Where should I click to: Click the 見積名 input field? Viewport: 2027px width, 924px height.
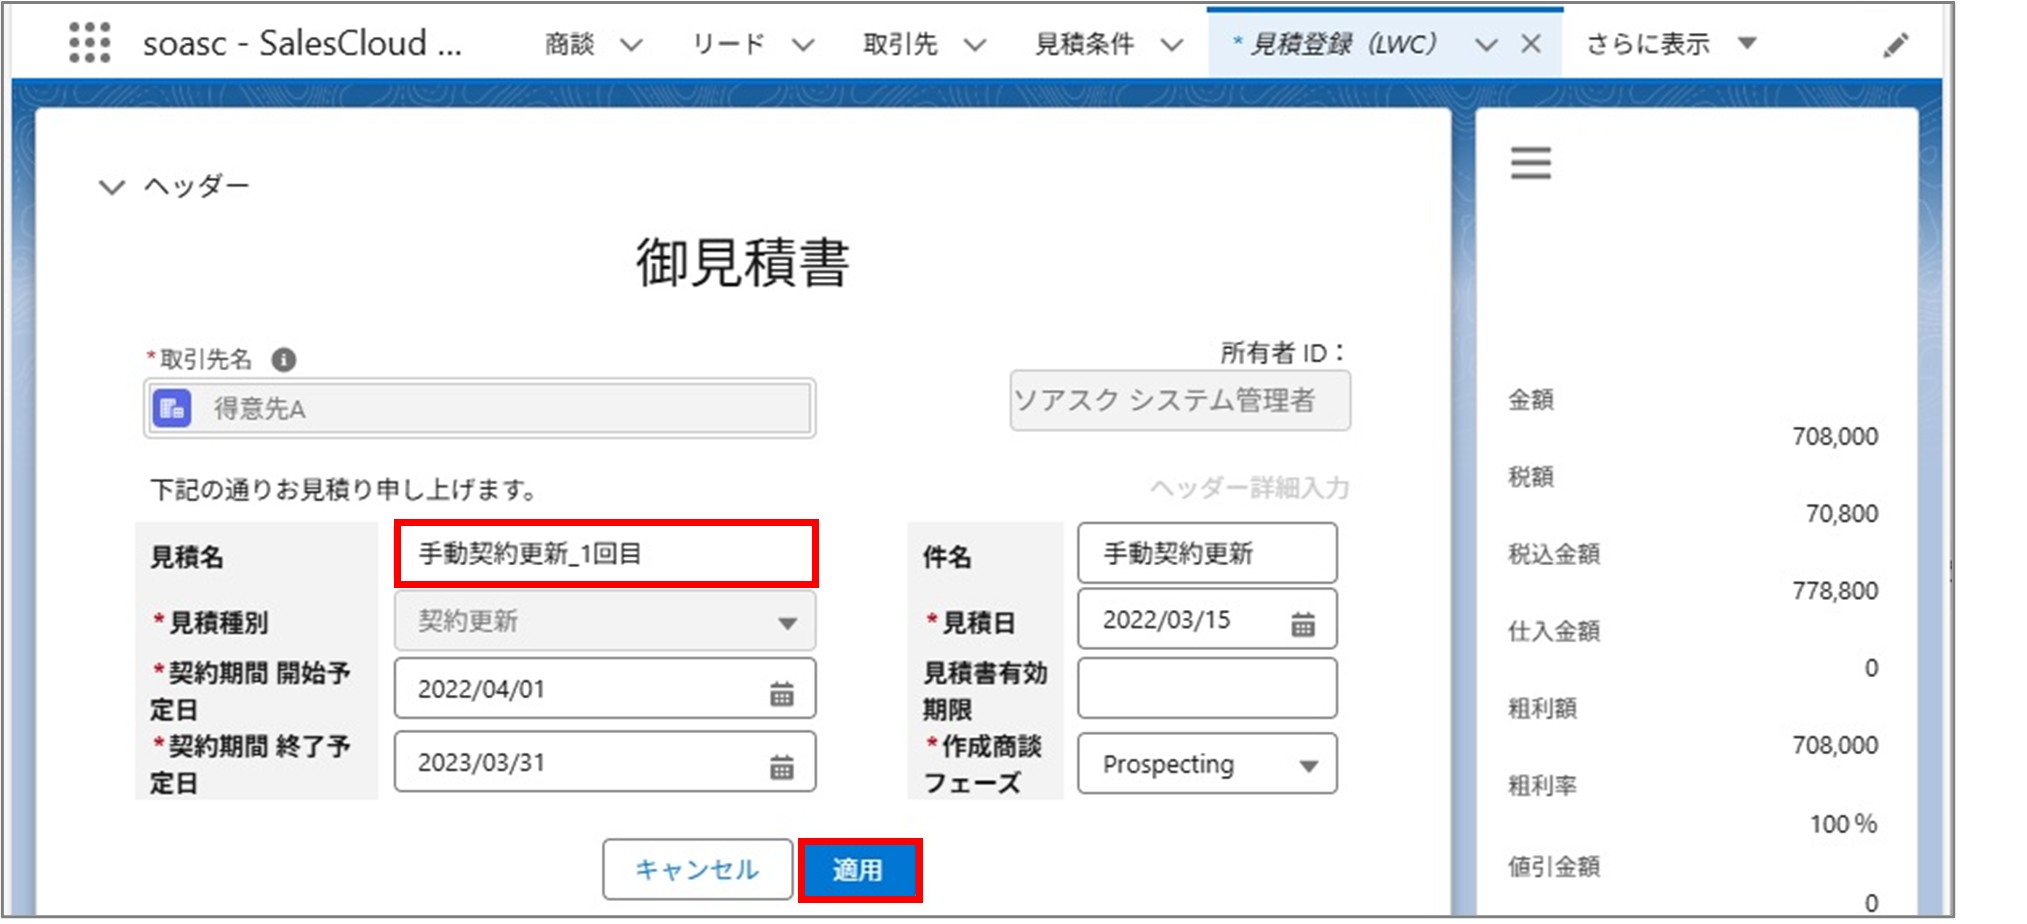[605, 551]
